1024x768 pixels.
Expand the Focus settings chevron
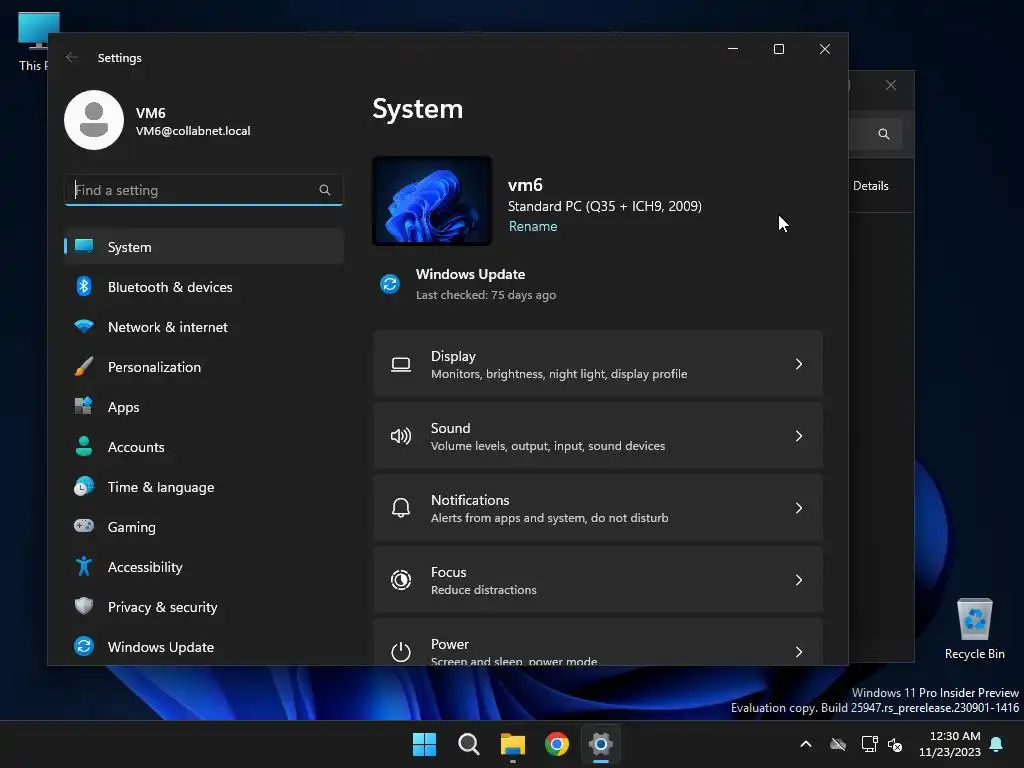[x=799, y=580]
